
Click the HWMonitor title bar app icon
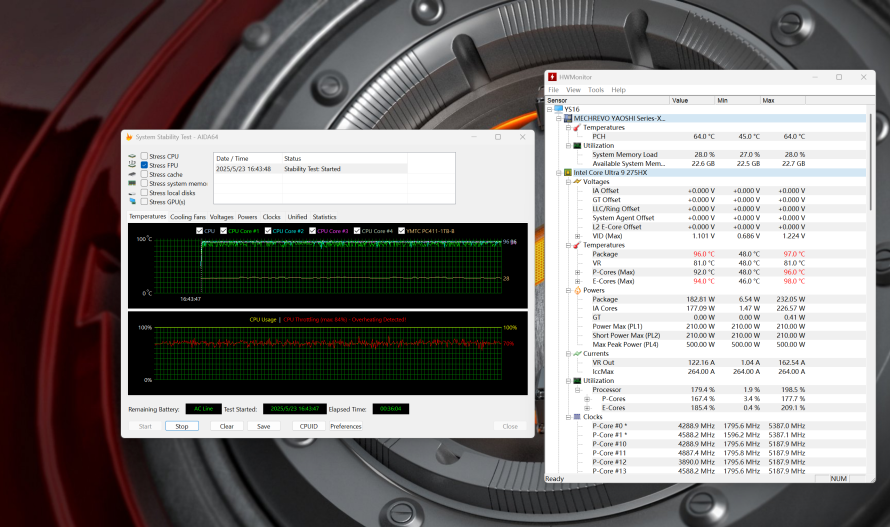click(x=552, y=77)
